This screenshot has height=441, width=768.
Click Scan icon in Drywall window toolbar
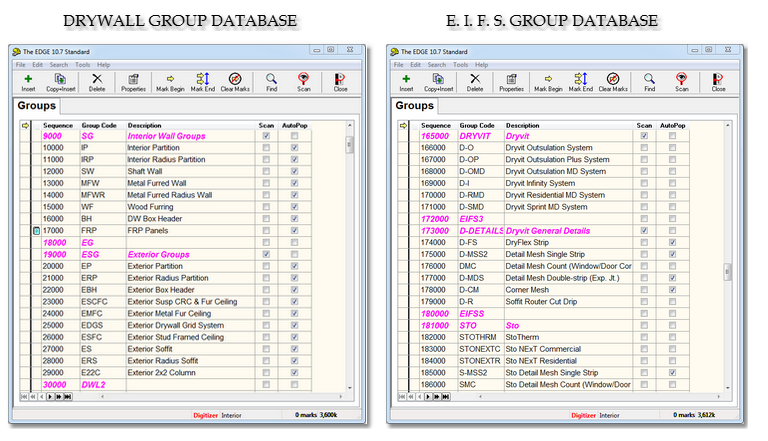coord(304,82)
